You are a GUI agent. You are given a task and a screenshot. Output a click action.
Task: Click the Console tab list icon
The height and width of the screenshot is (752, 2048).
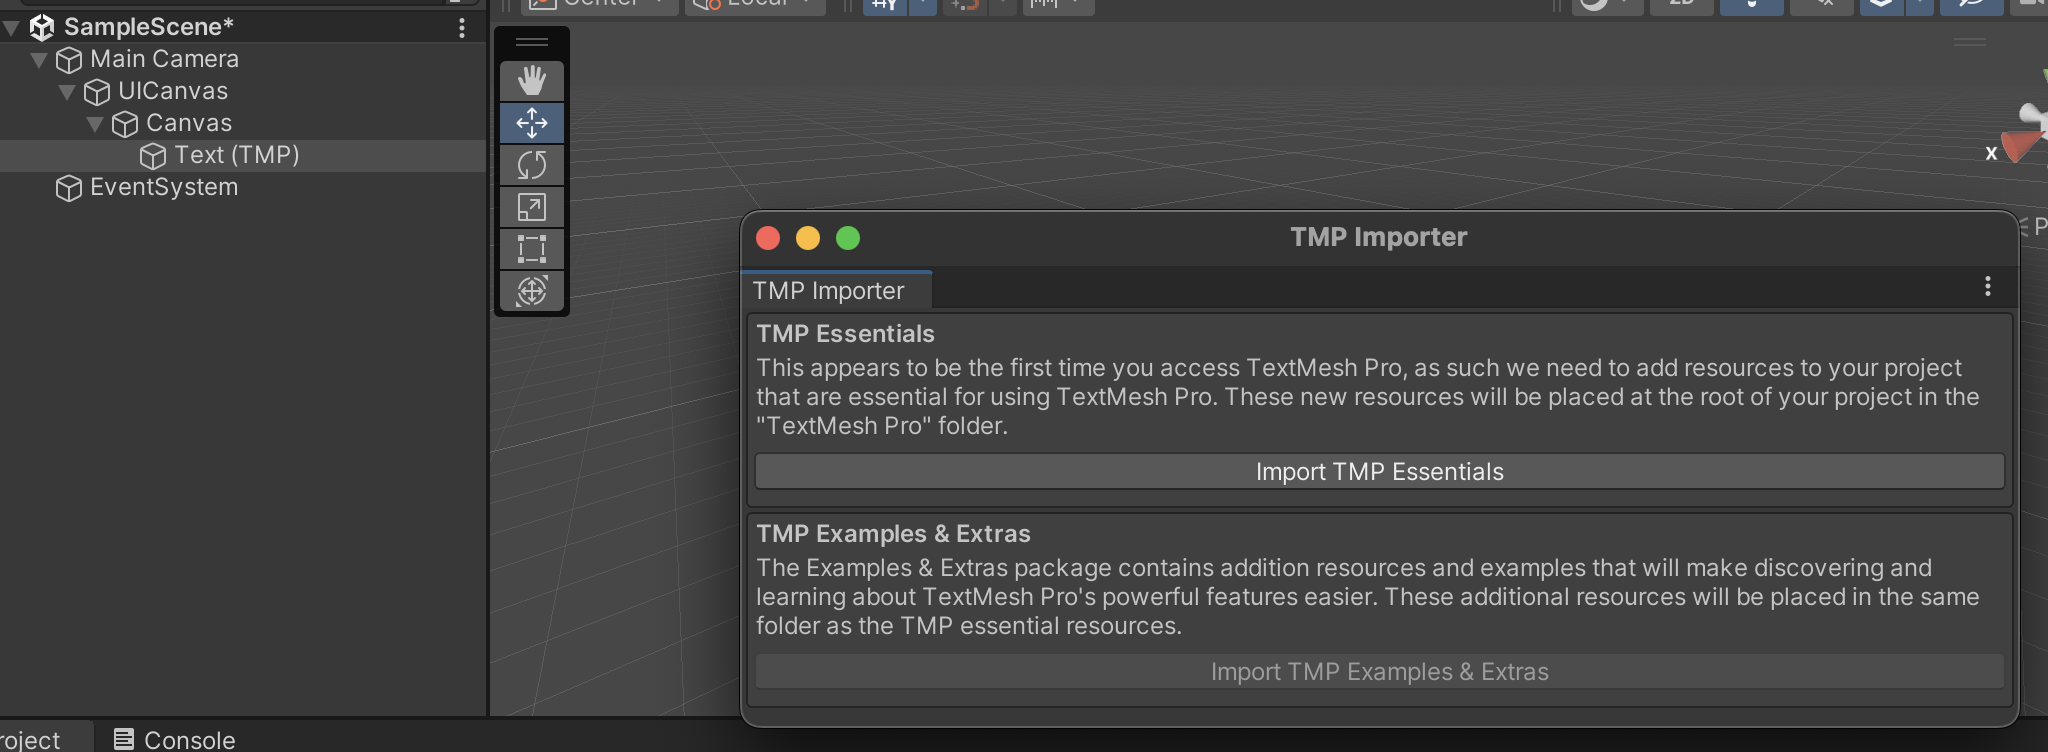point(124,740)
